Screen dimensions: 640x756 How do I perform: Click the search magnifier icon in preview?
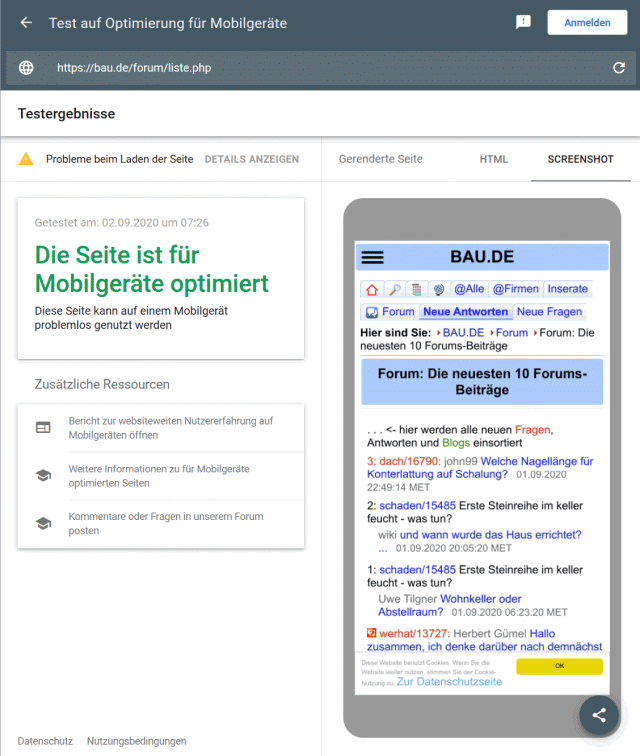tap(395, 289)
